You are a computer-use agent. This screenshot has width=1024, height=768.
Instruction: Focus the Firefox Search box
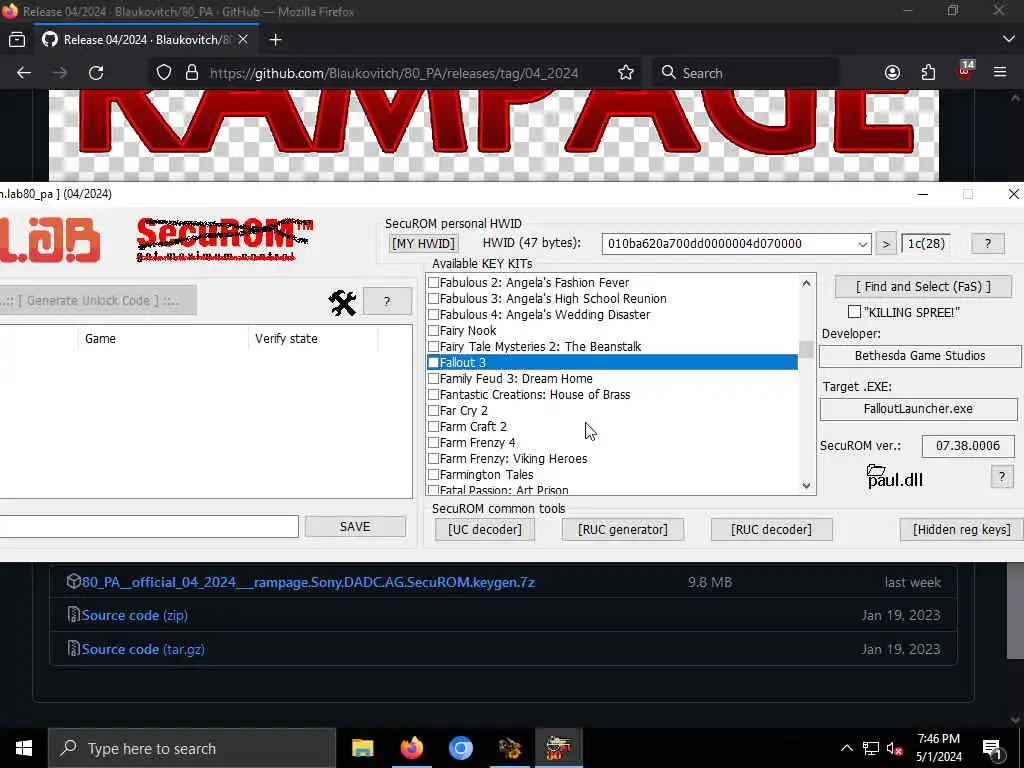(746, 72)
